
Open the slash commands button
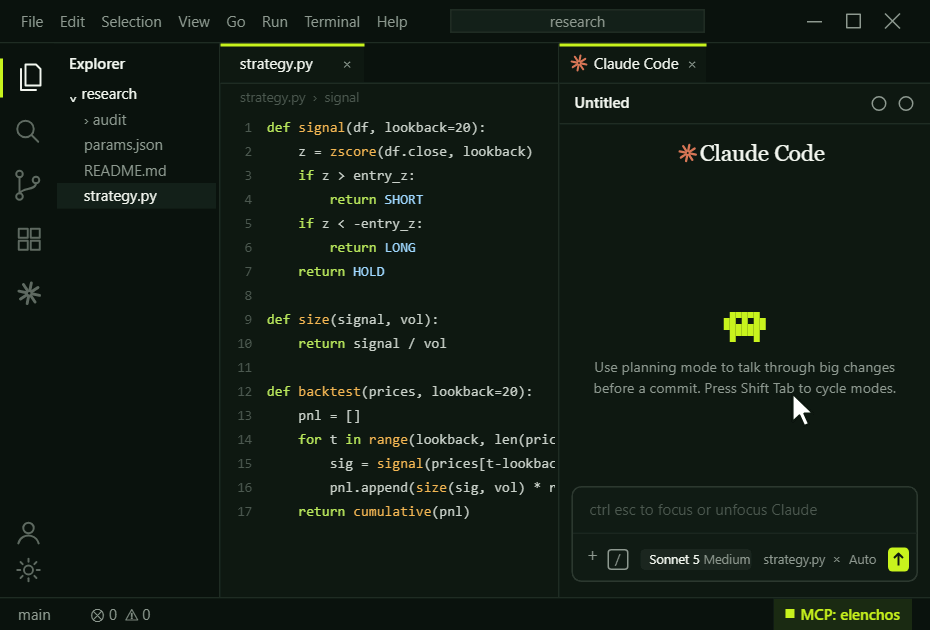[x=618, y=559]
